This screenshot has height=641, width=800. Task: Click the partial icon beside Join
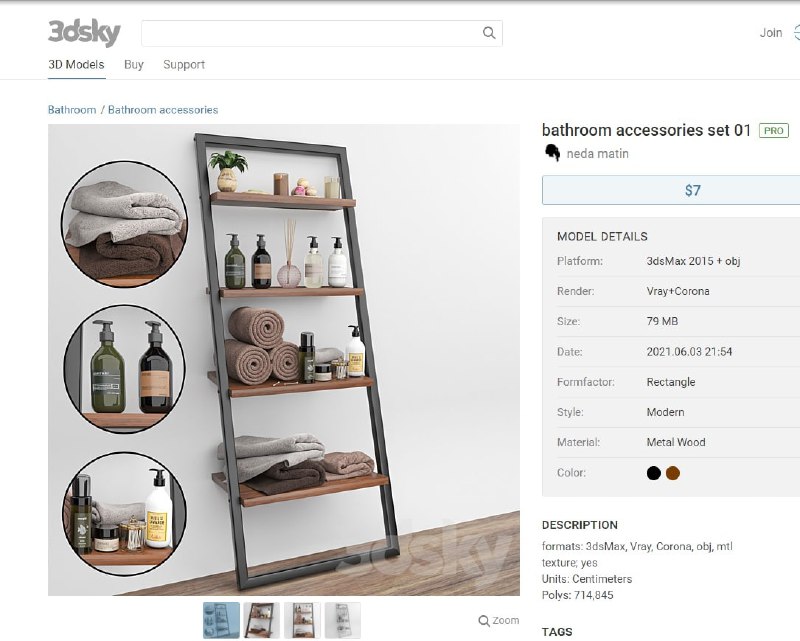pos(796,33)
